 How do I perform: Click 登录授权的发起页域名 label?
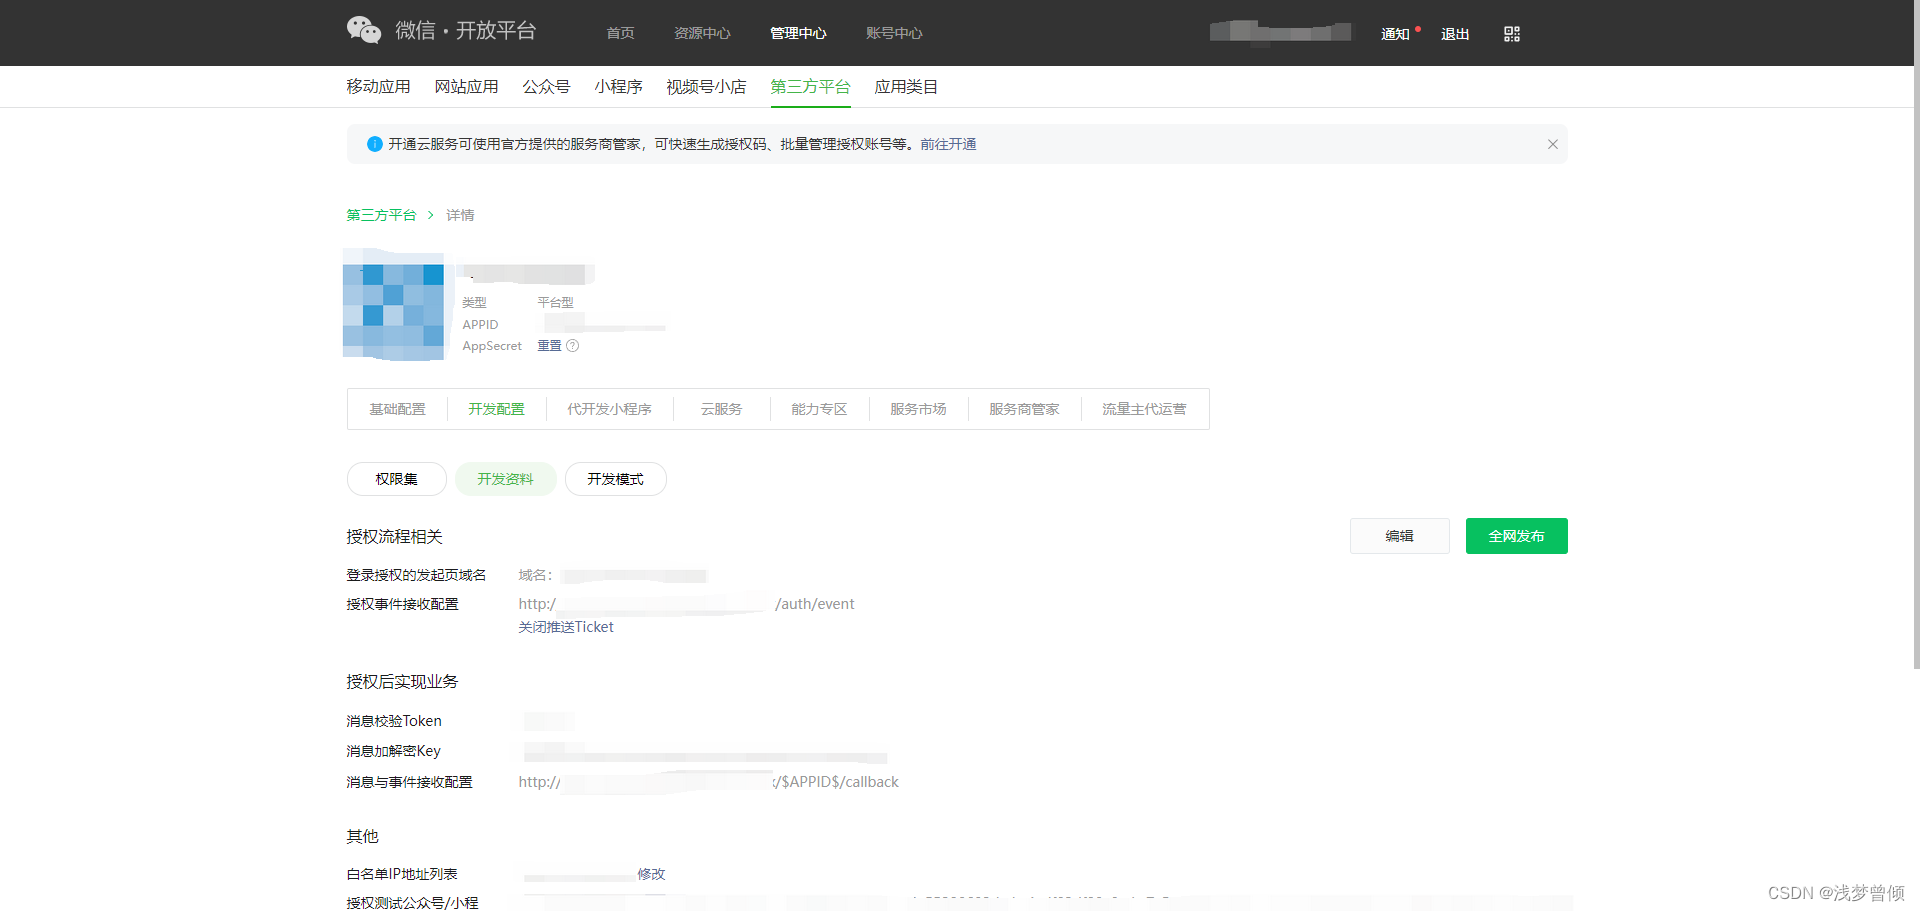coord(416,575)
